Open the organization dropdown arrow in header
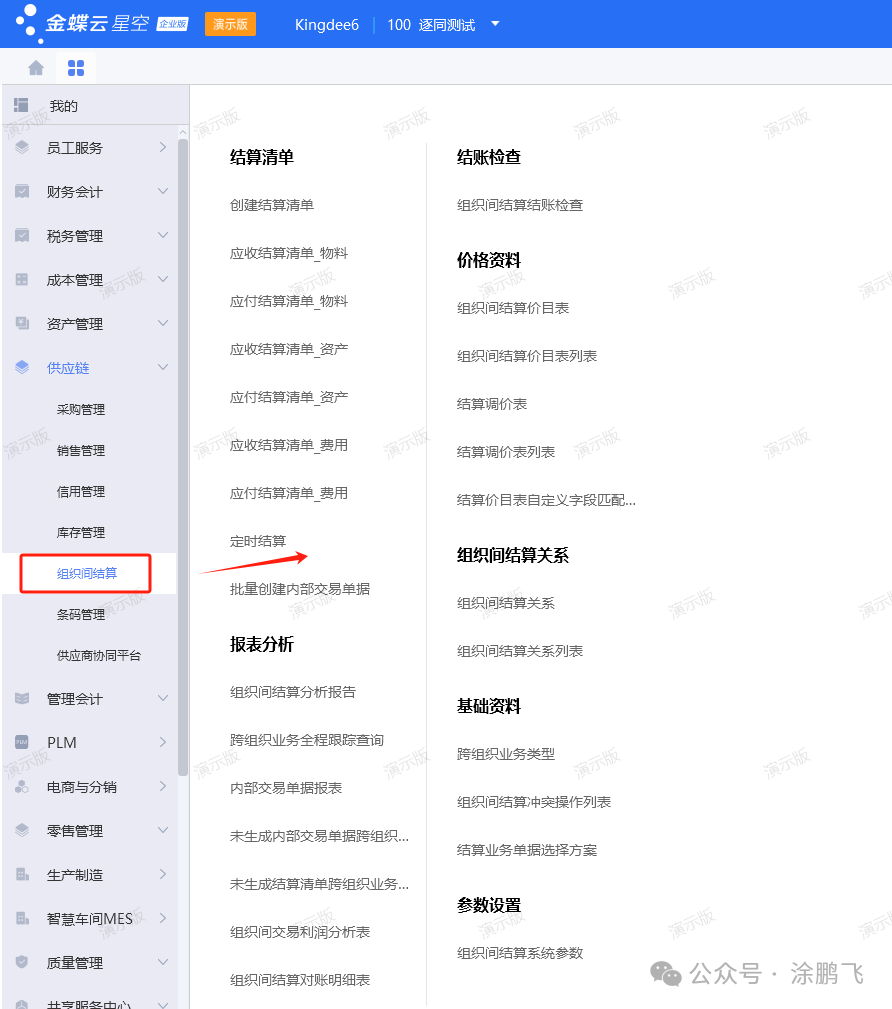Screen dimensions: 892x1009 coord(495,24)
